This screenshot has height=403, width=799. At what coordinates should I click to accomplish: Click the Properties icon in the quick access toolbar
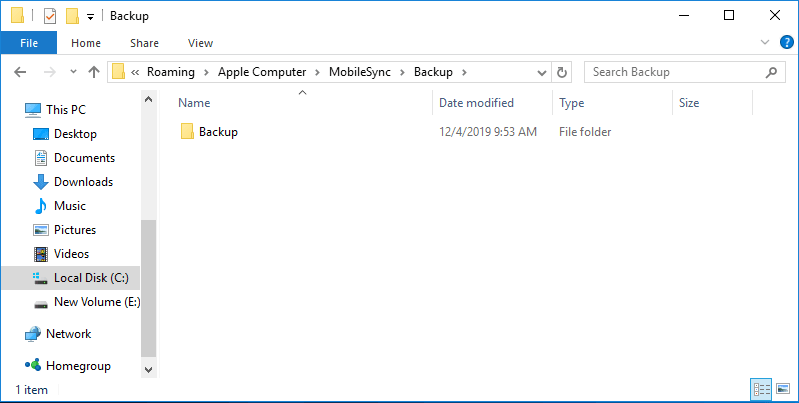click(49, 16)
